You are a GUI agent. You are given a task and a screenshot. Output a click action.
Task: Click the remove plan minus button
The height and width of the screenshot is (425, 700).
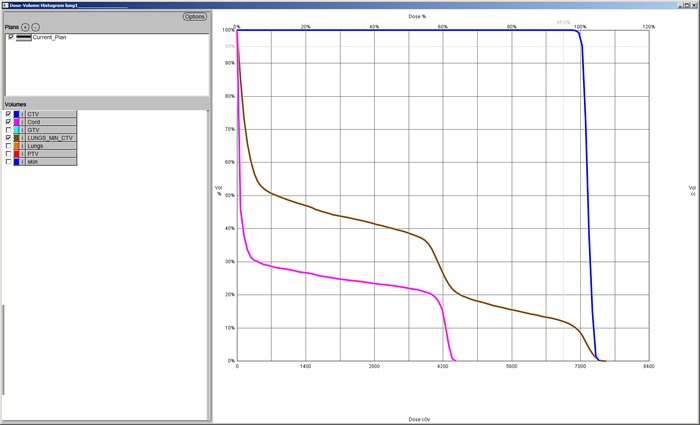(36, 27)
